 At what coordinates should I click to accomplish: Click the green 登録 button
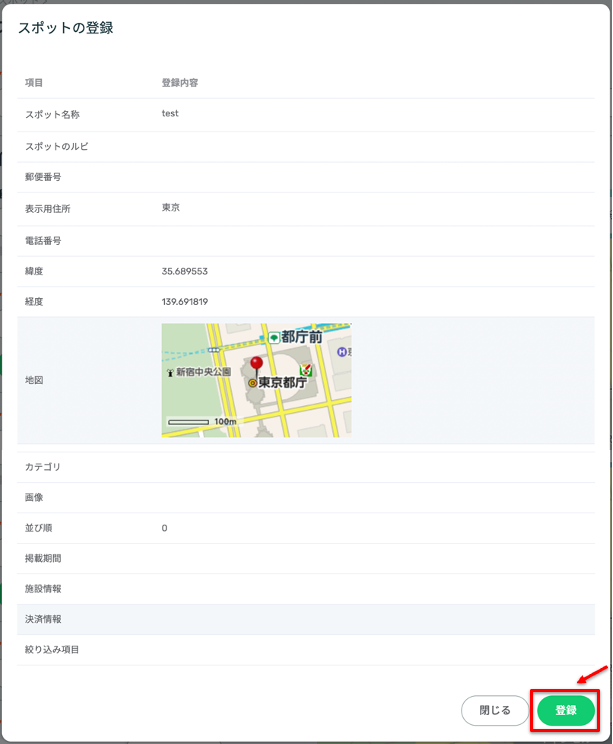566,710
